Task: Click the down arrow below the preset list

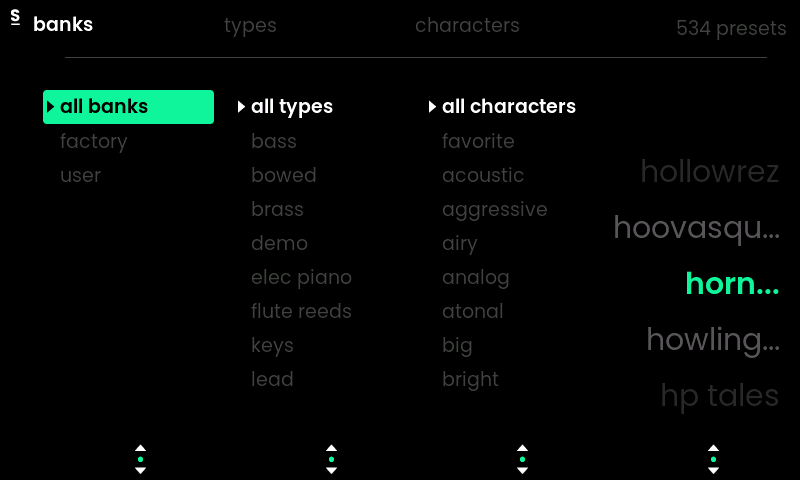Action: click(713, 471)
